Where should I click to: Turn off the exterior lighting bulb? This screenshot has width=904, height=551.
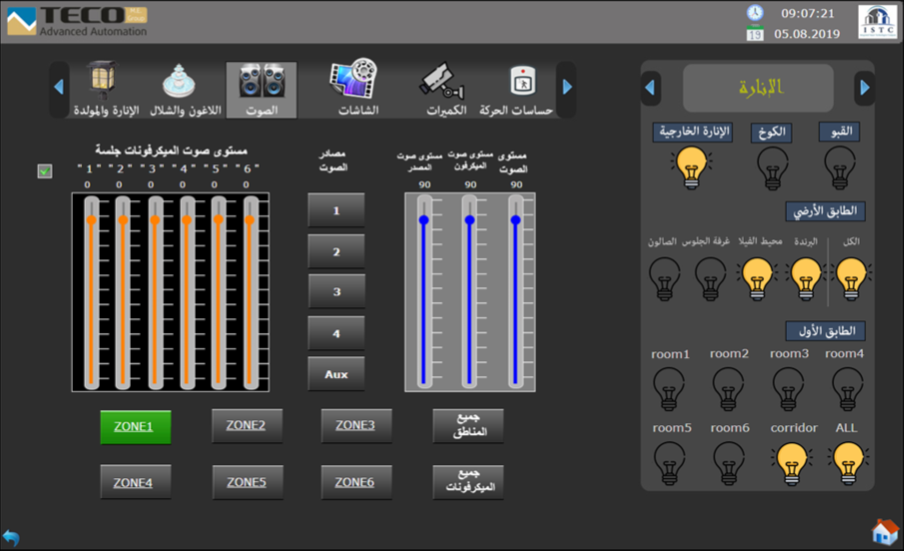(x=690, y=167)
